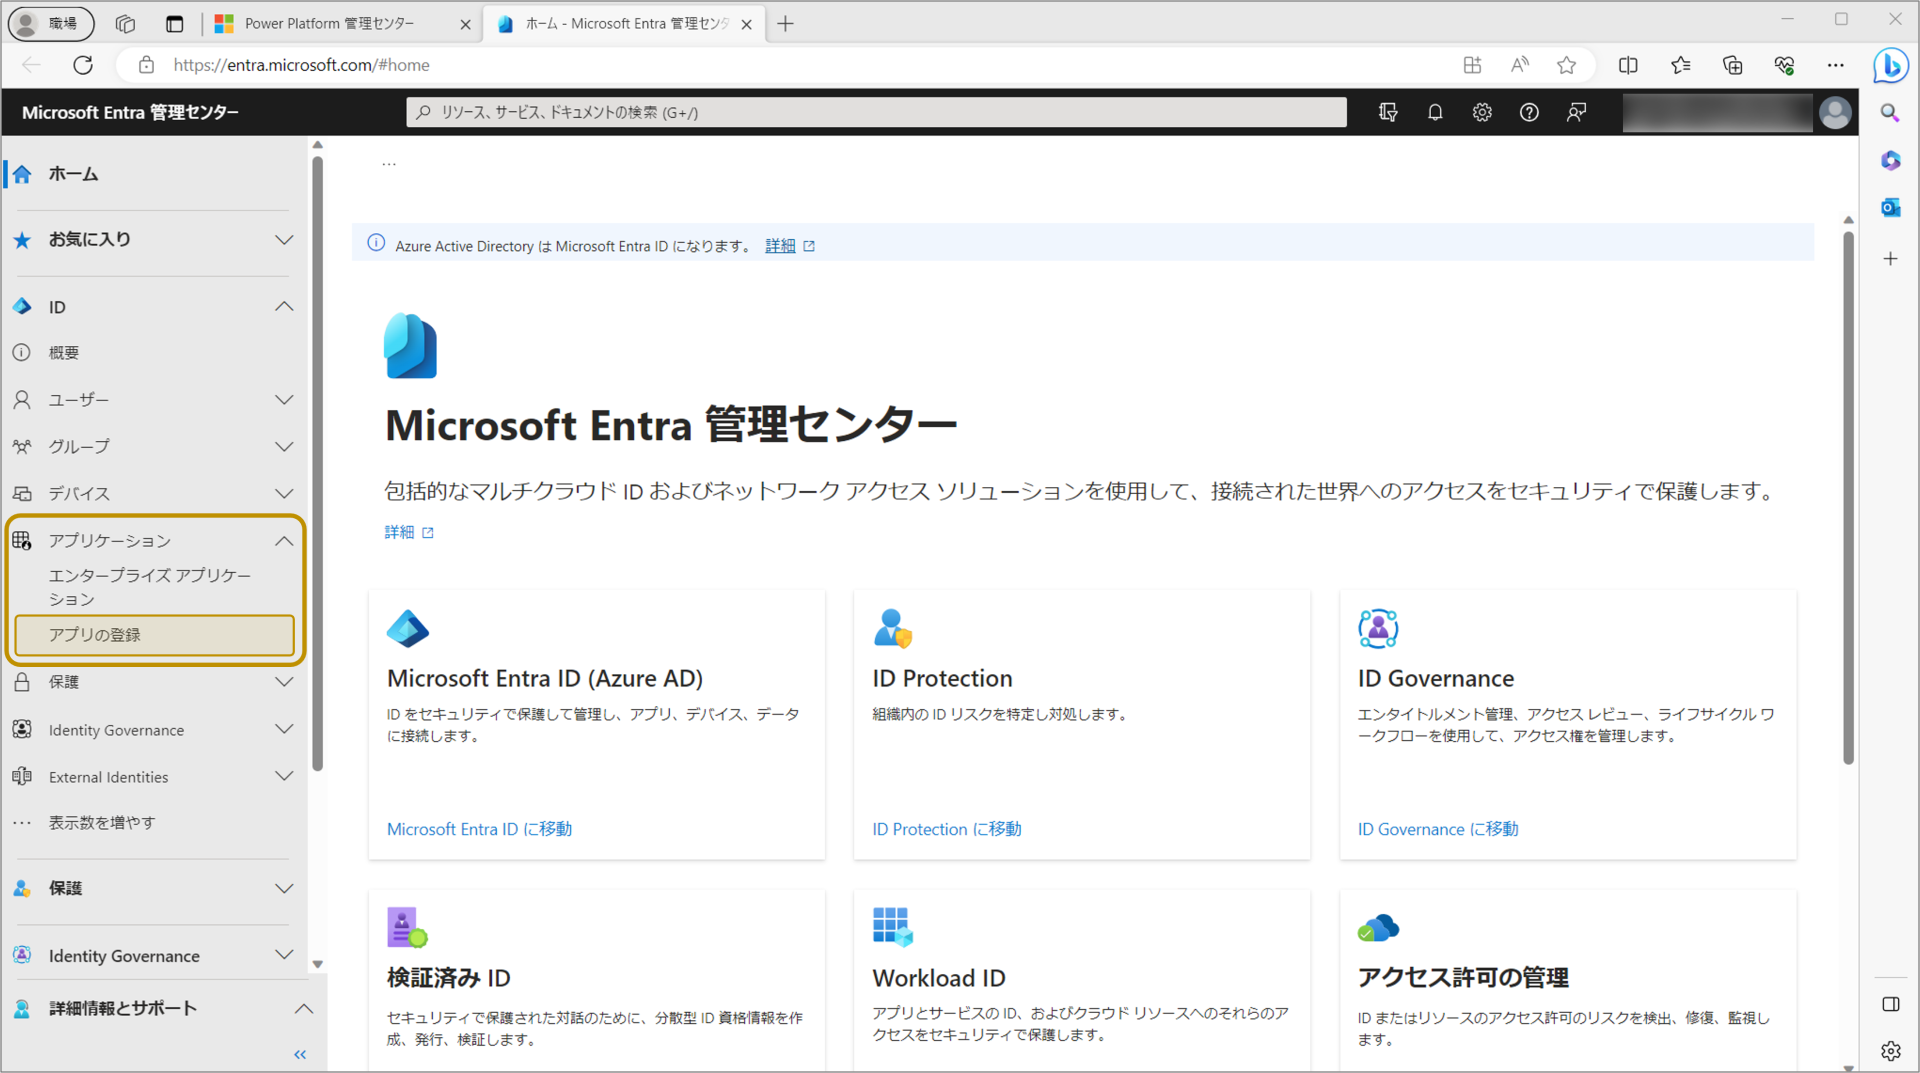
Task: Open notifications bell in Entra header
Action: pyautogui.click(x=1435, y=113)
